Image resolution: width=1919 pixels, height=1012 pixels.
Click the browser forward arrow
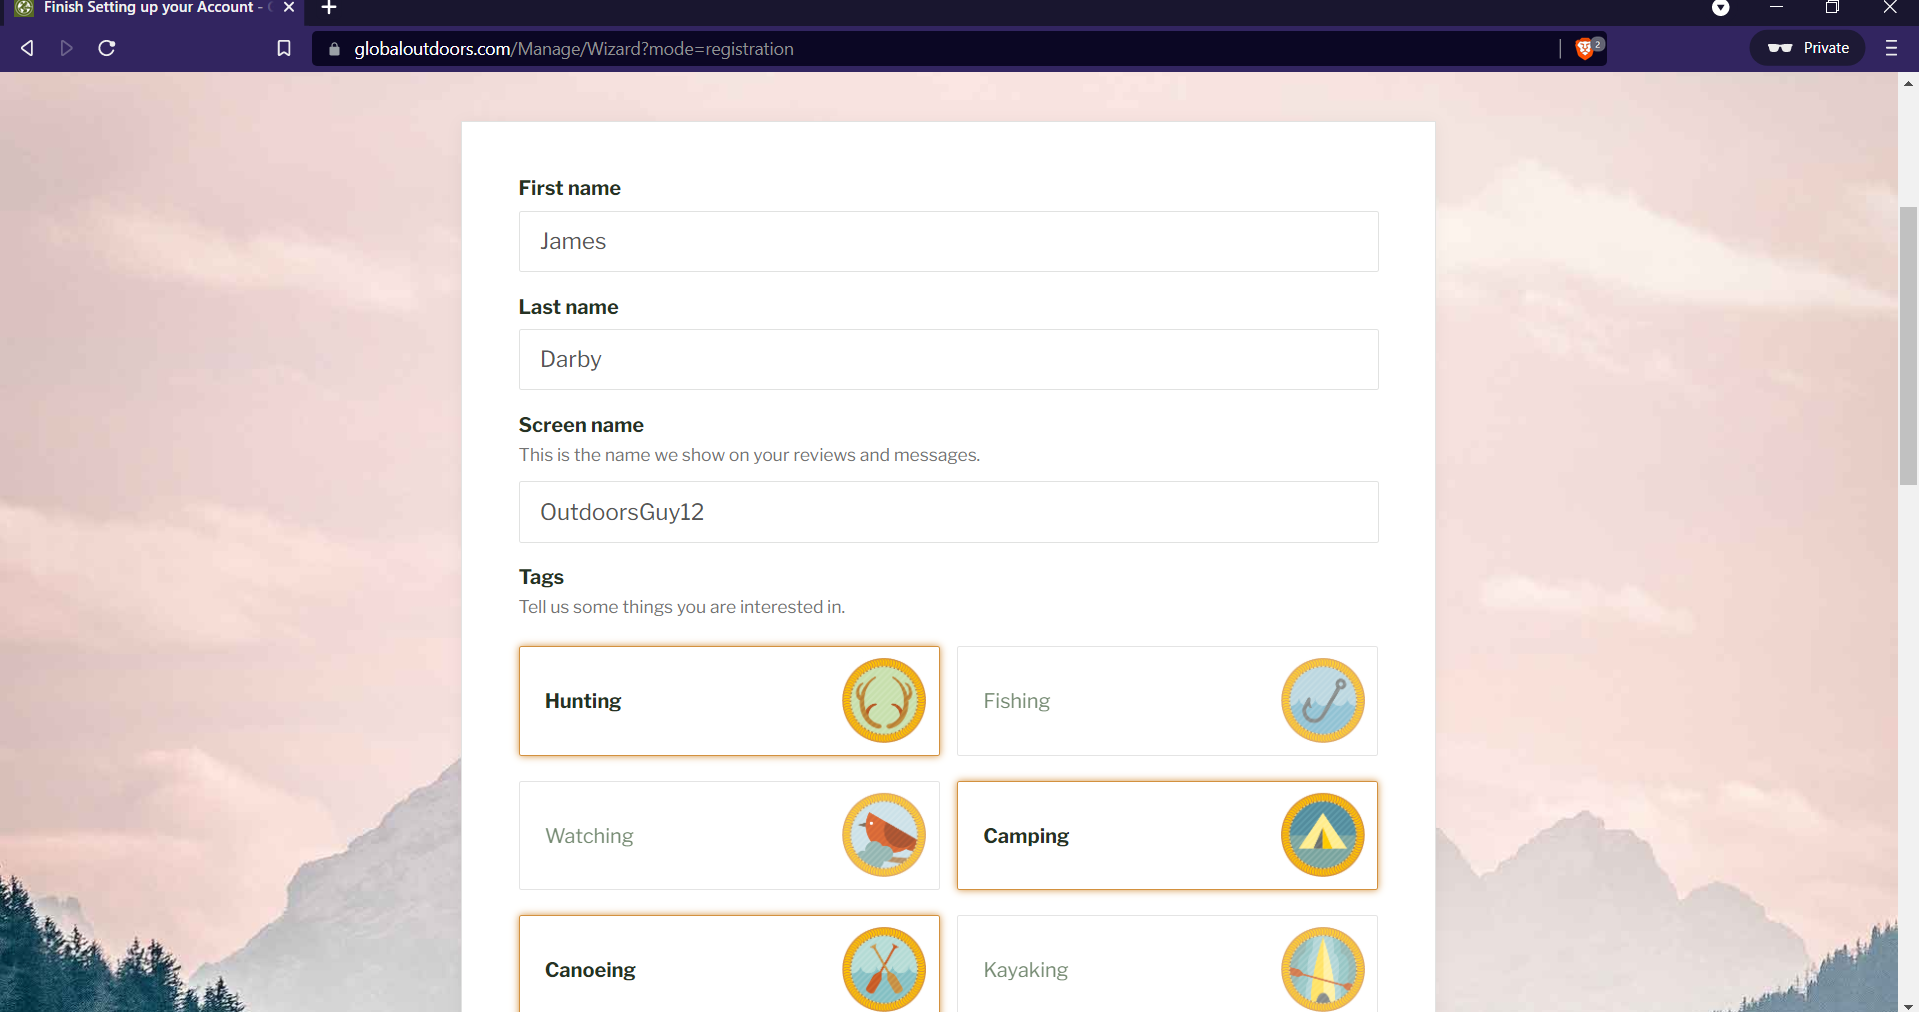[66, 48]
